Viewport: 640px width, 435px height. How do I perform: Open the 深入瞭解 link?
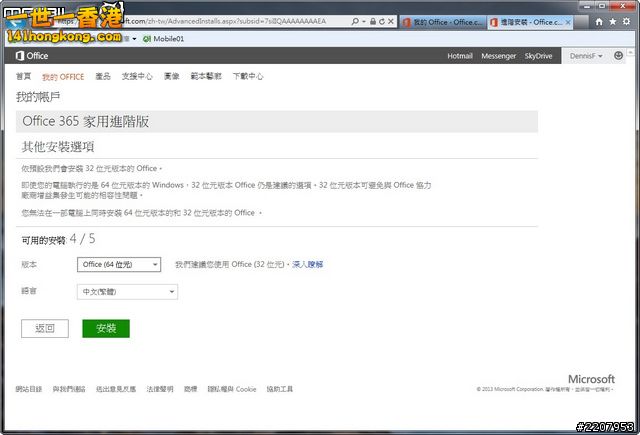pyautogui.click(x=307, y=264)
